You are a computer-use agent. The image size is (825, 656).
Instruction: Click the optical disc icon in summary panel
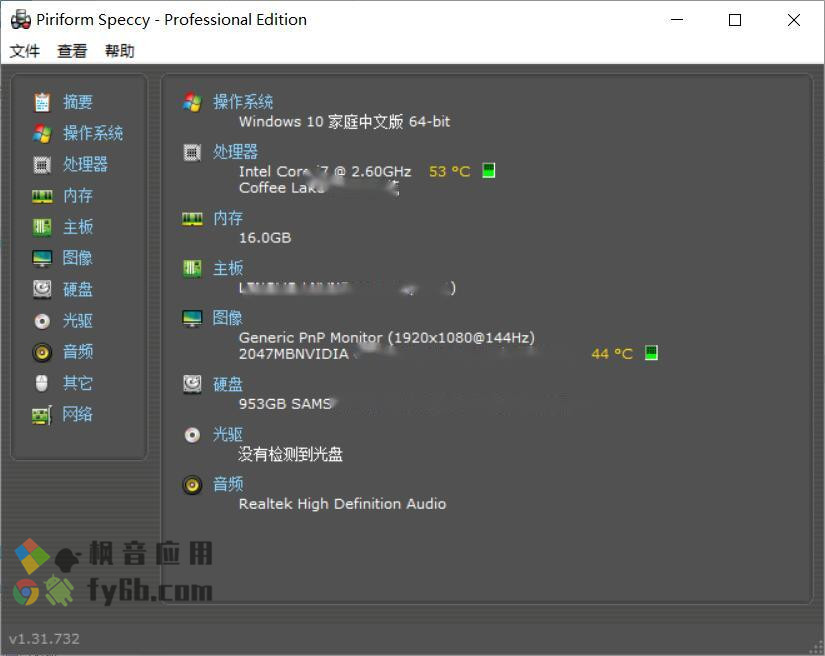(x=192, y=435)
